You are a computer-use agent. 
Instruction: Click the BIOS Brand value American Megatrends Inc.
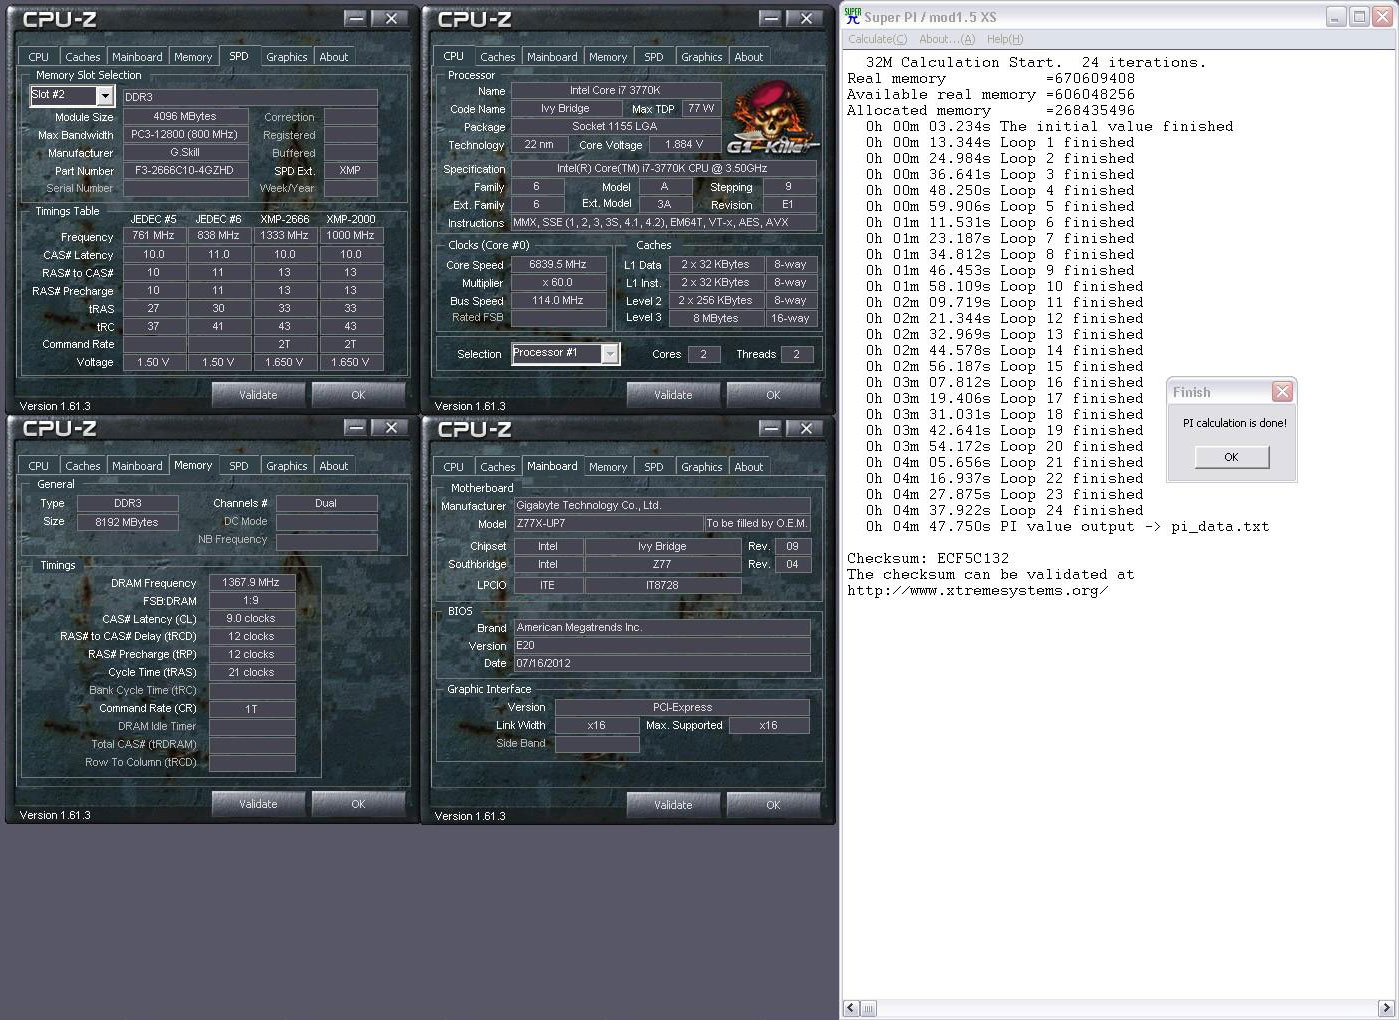click(x=662, y=628)
